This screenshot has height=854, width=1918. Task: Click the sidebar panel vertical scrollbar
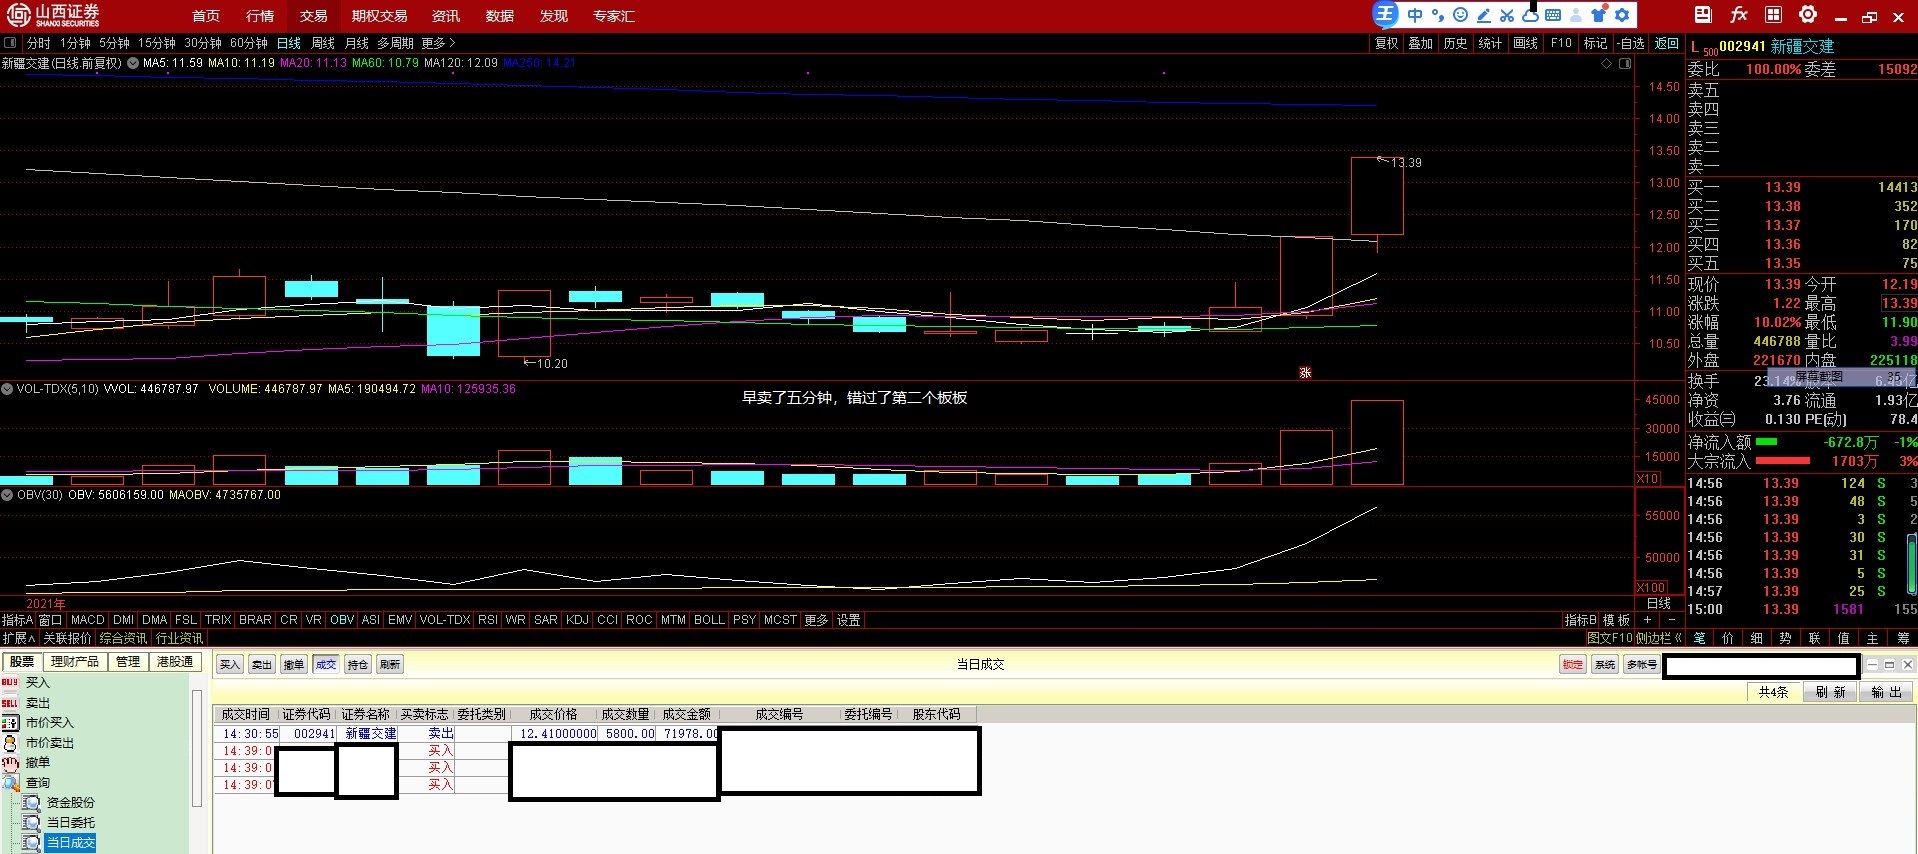(197, 748)
